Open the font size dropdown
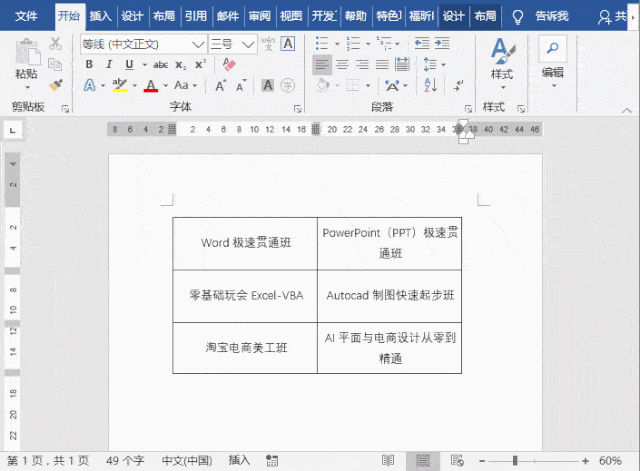This screenshot has height=471, width=640. click(248, 44)
